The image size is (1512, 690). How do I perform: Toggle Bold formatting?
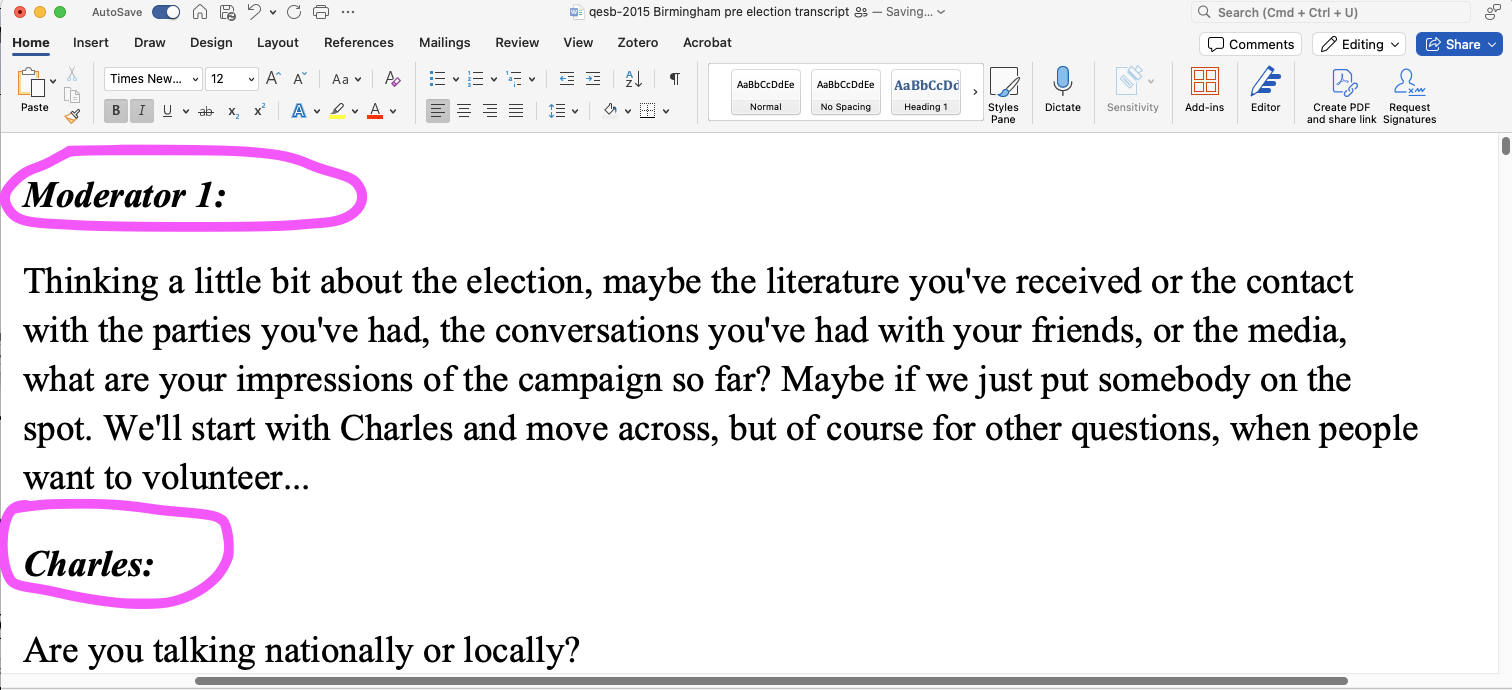pos(116,111)
